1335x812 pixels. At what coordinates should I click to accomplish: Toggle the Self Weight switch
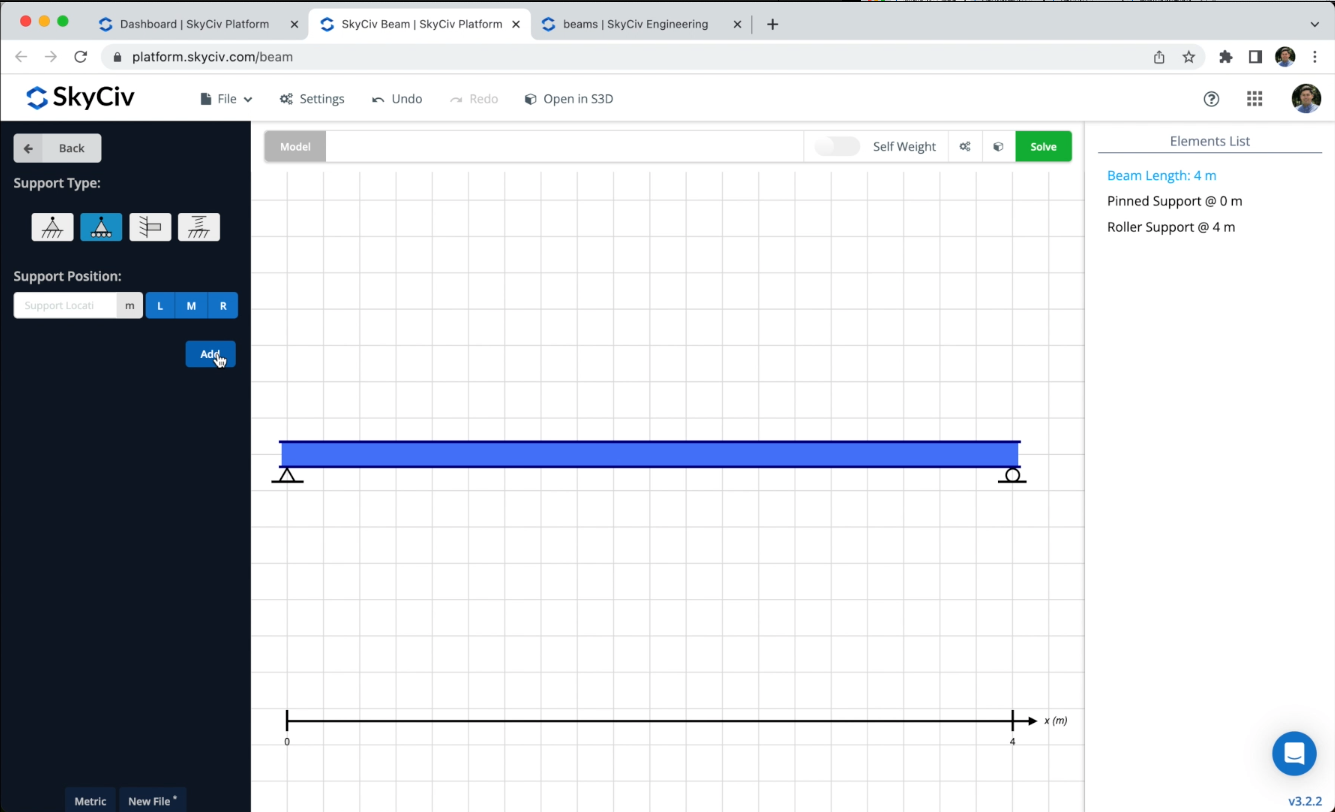(x=836, y=147)
